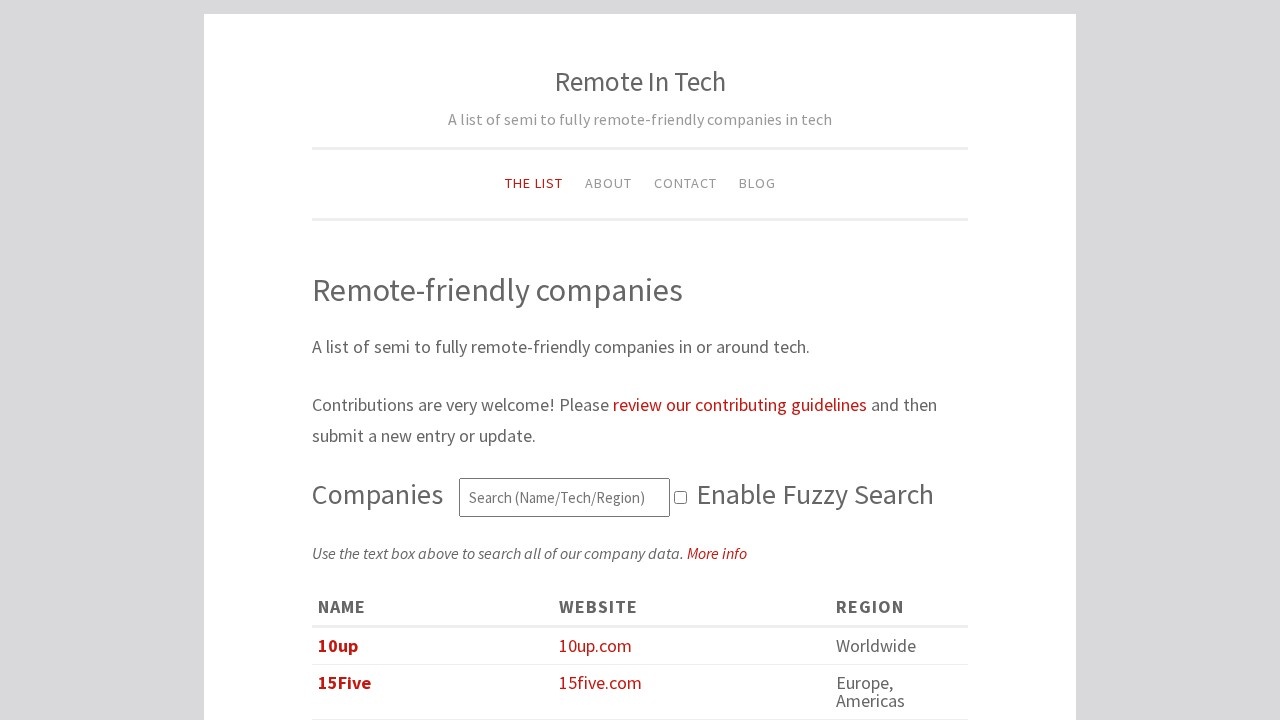Click the Europe, Americas region for 15Five

[870, 692]
